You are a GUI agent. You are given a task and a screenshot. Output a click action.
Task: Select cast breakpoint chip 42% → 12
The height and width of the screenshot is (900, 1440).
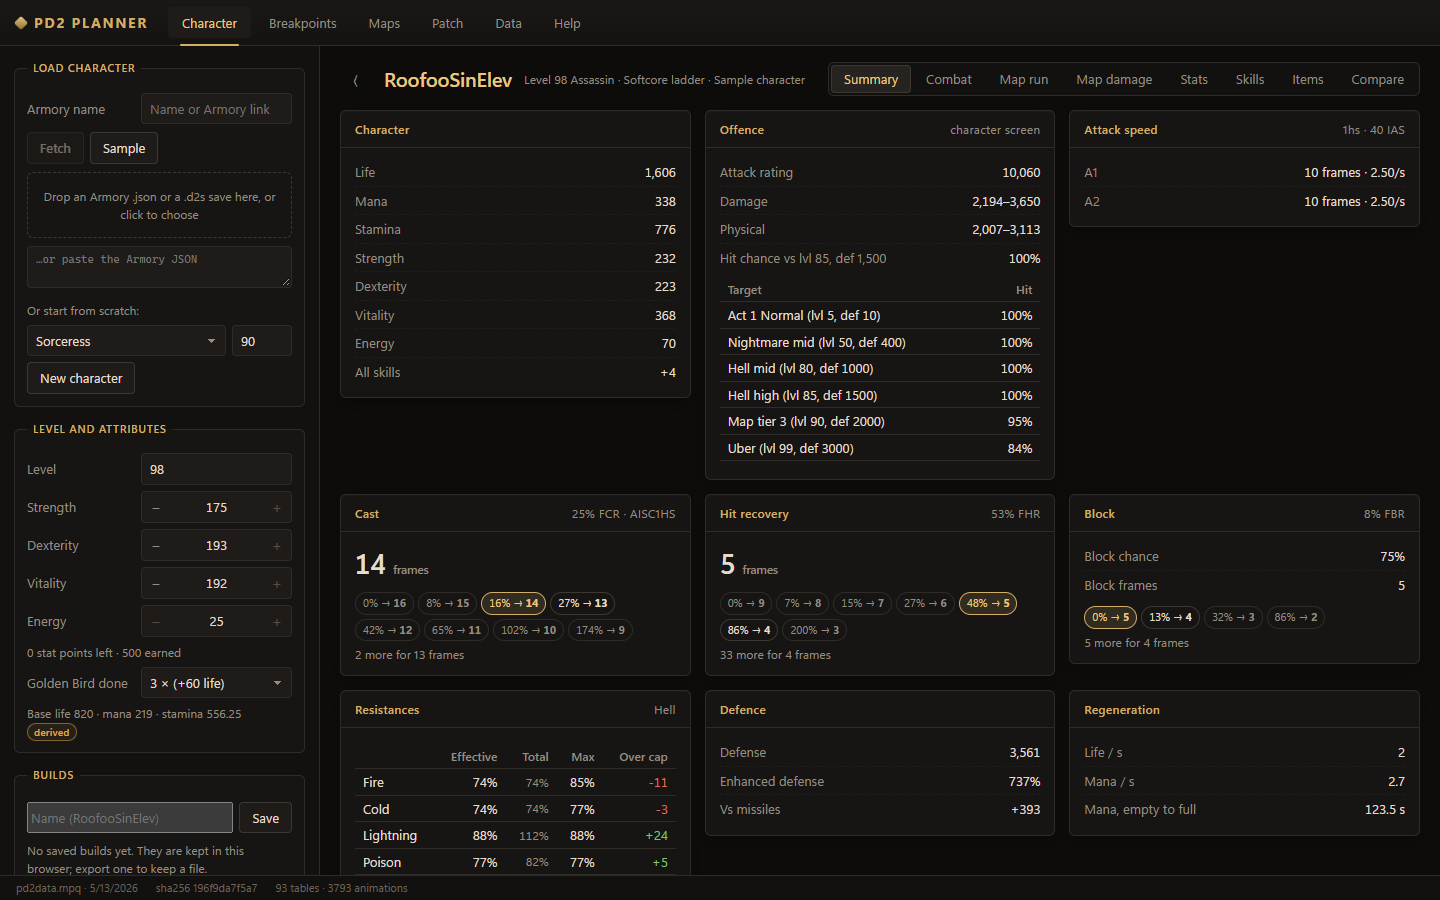[388, 630]
